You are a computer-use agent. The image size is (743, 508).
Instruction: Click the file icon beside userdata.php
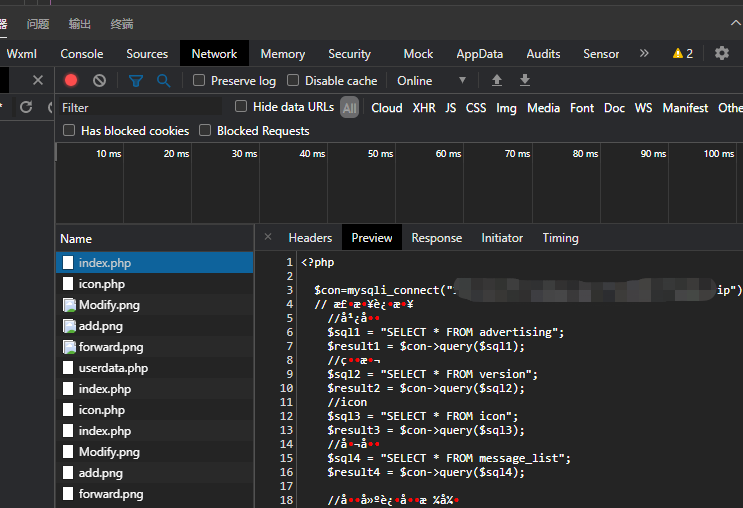[68, 368]
